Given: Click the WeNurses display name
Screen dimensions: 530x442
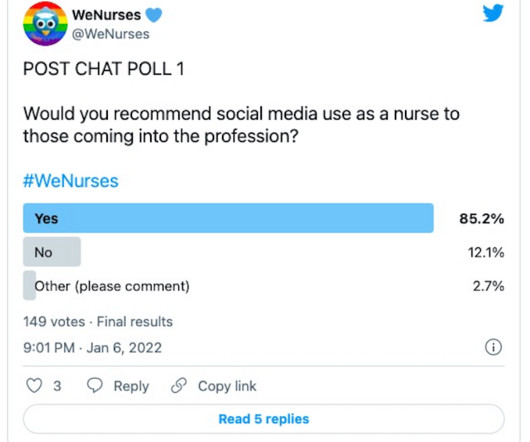Looking at the screenshot, I should [106, 15].
